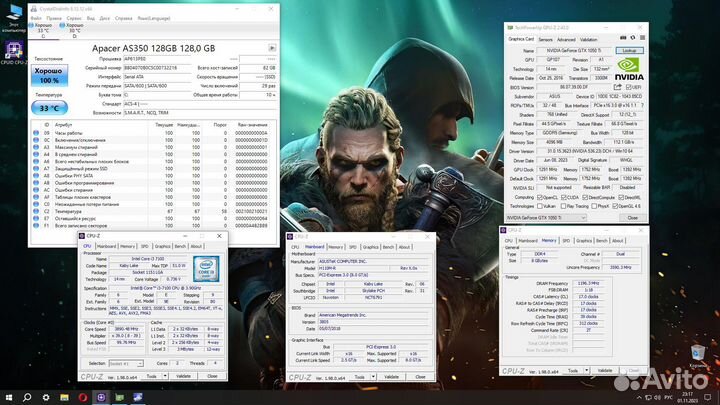Click the Bus Interface question mark in GPU-Z
720x405 pixels.
coord(642,106)
